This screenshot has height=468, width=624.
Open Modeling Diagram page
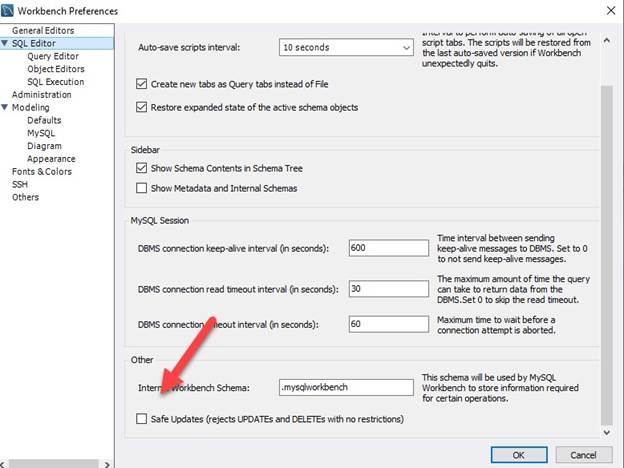tap(44, 146)
